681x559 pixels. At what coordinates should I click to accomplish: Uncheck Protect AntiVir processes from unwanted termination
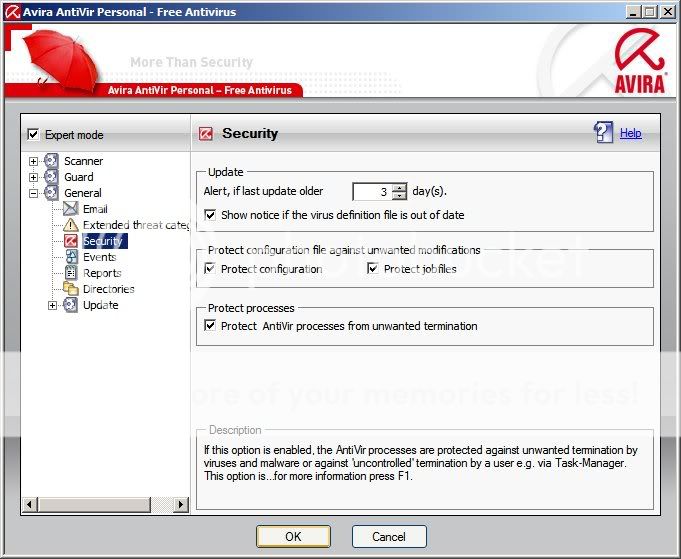coord(210,326)
